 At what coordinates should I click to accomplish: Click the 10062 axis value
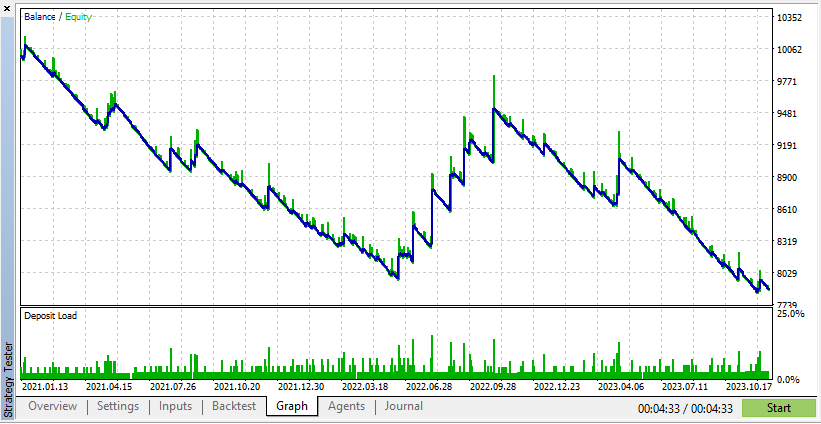(789, 50)
